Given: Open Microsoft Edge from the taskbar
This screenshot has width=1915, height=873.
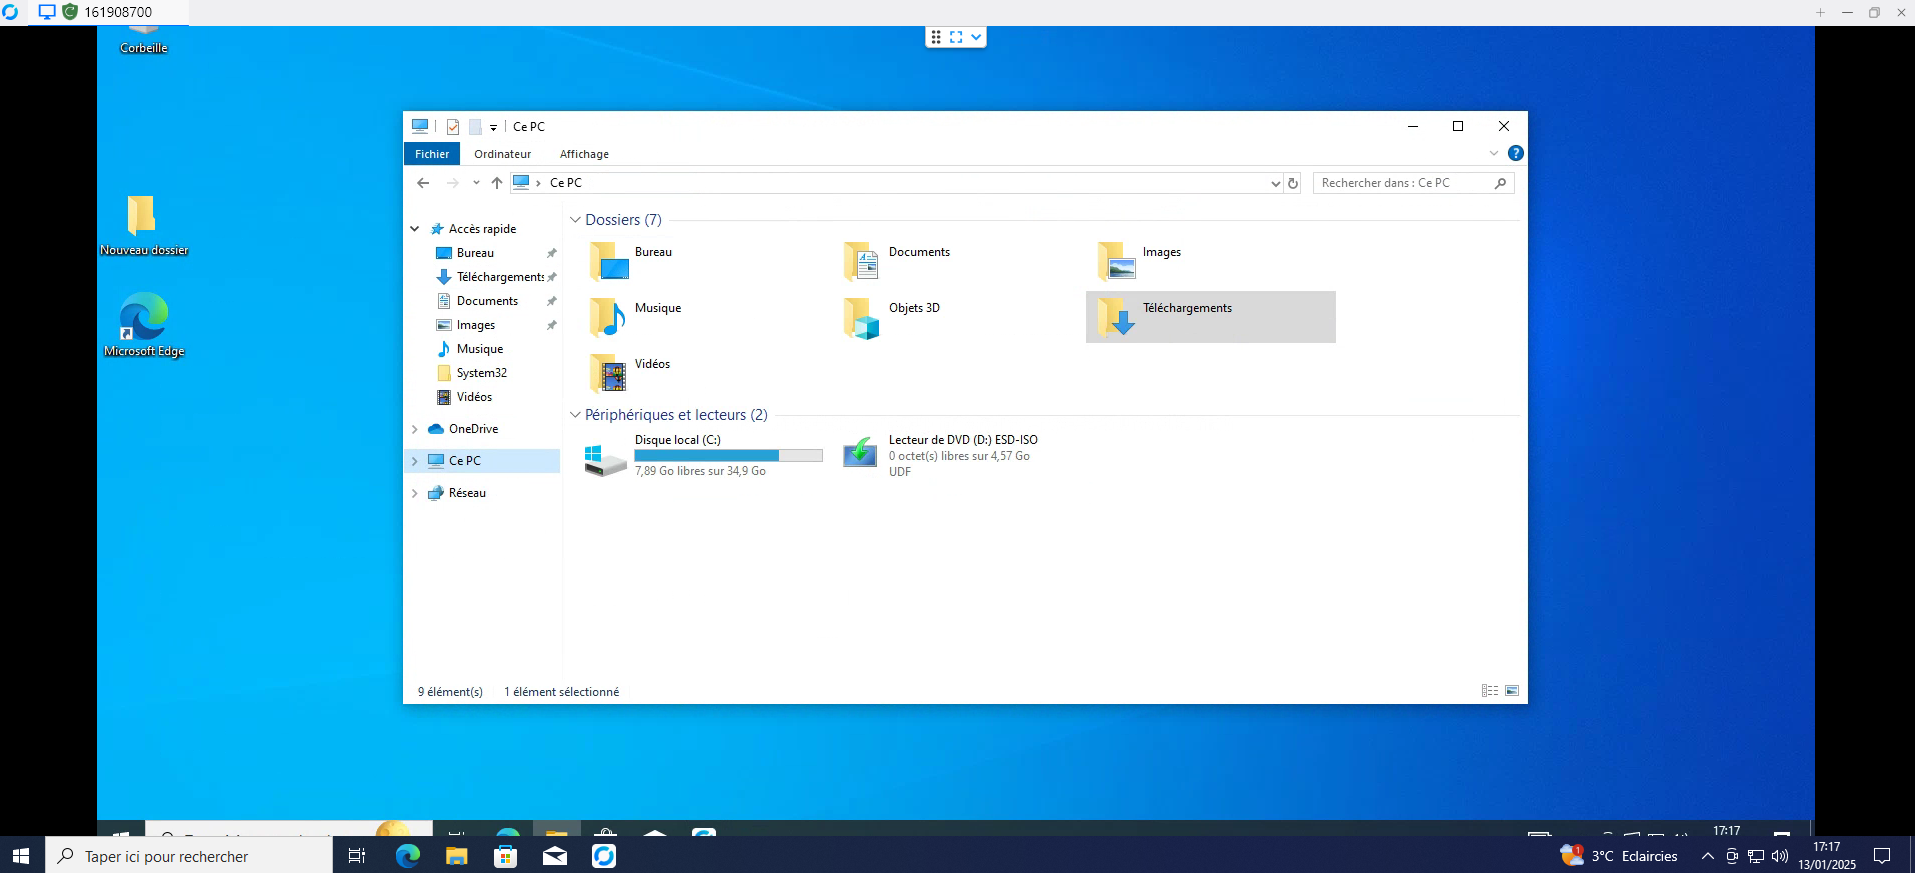Looking at the screenshot, I should (407, 856).
